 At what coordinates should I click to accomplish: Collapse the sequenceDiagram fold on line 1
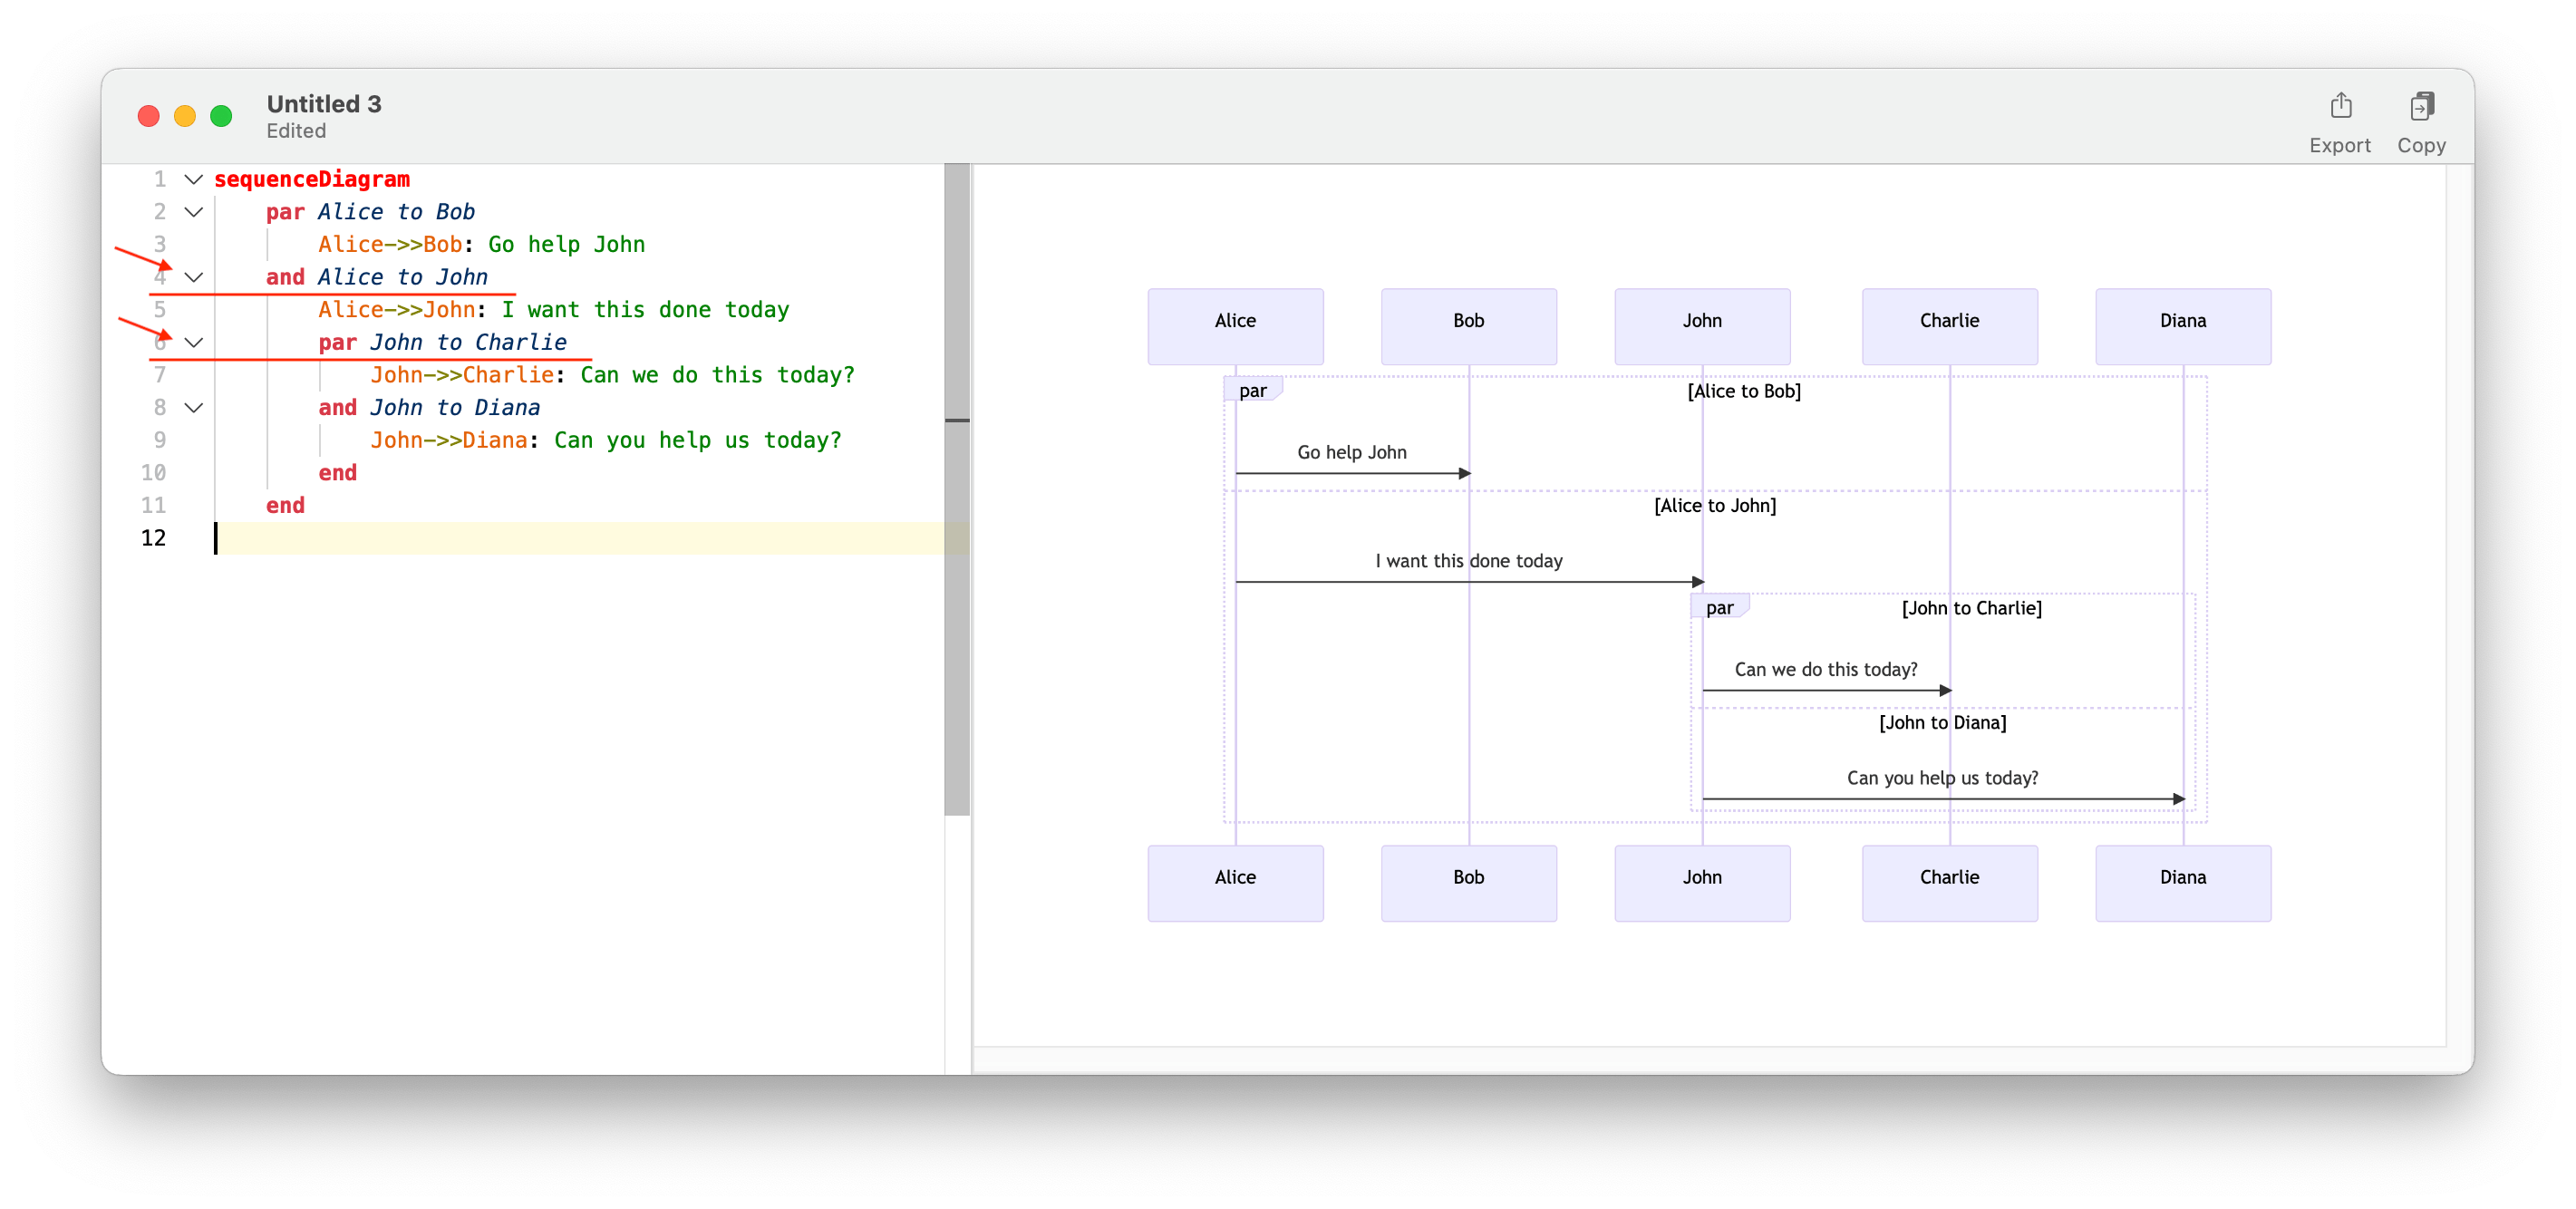[x=194, y=180]
